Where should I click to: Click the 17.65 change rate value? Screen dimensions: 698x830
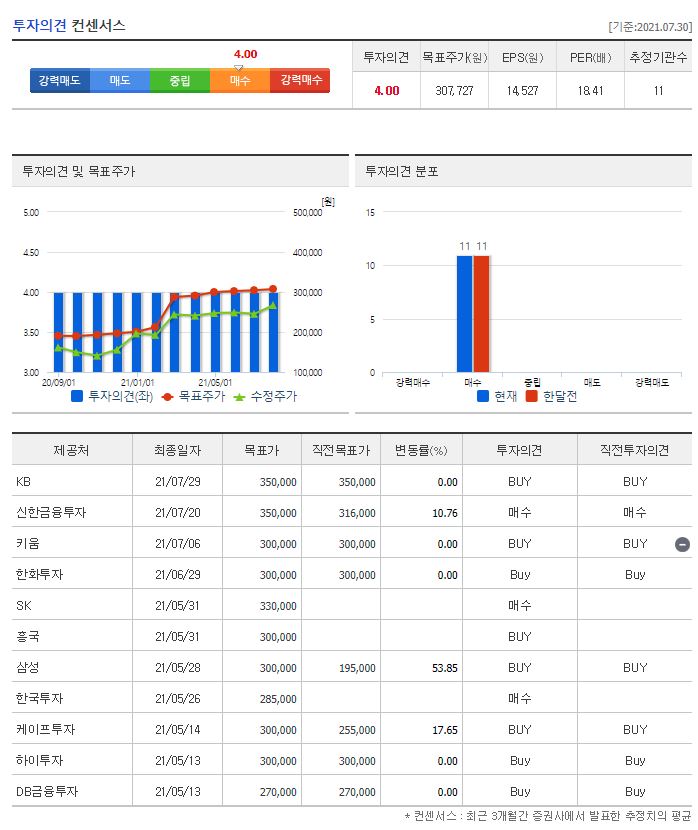click(445, 730)
